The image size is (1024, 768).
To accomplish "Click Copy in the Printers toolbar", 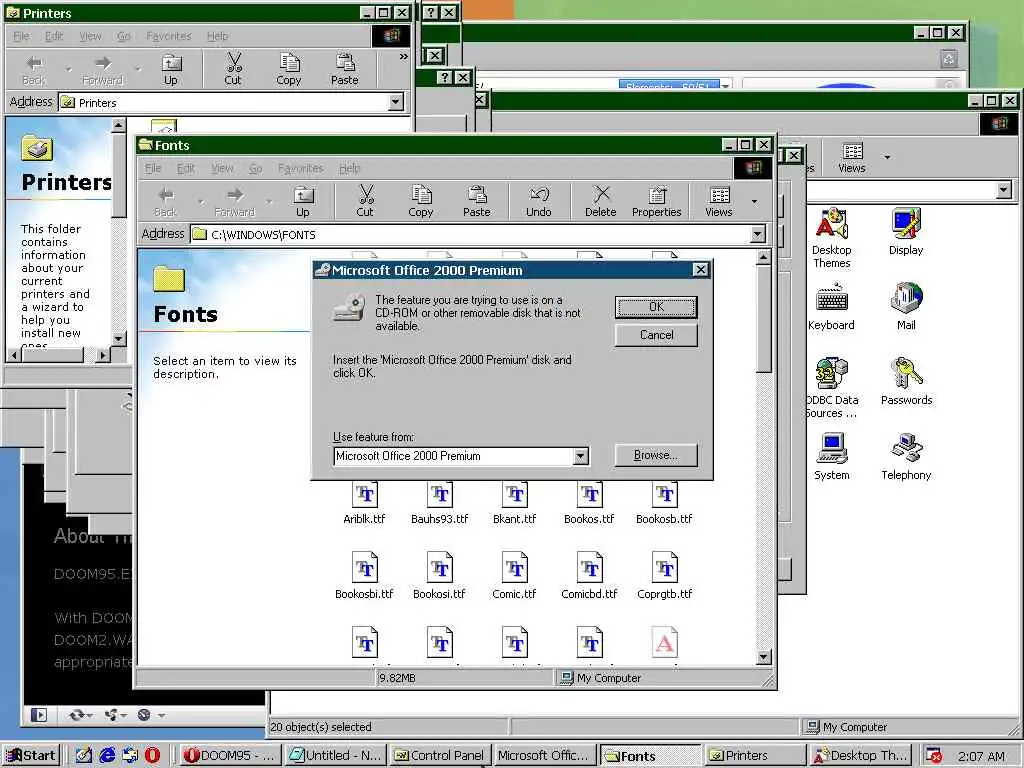I will tap(289, 69).
